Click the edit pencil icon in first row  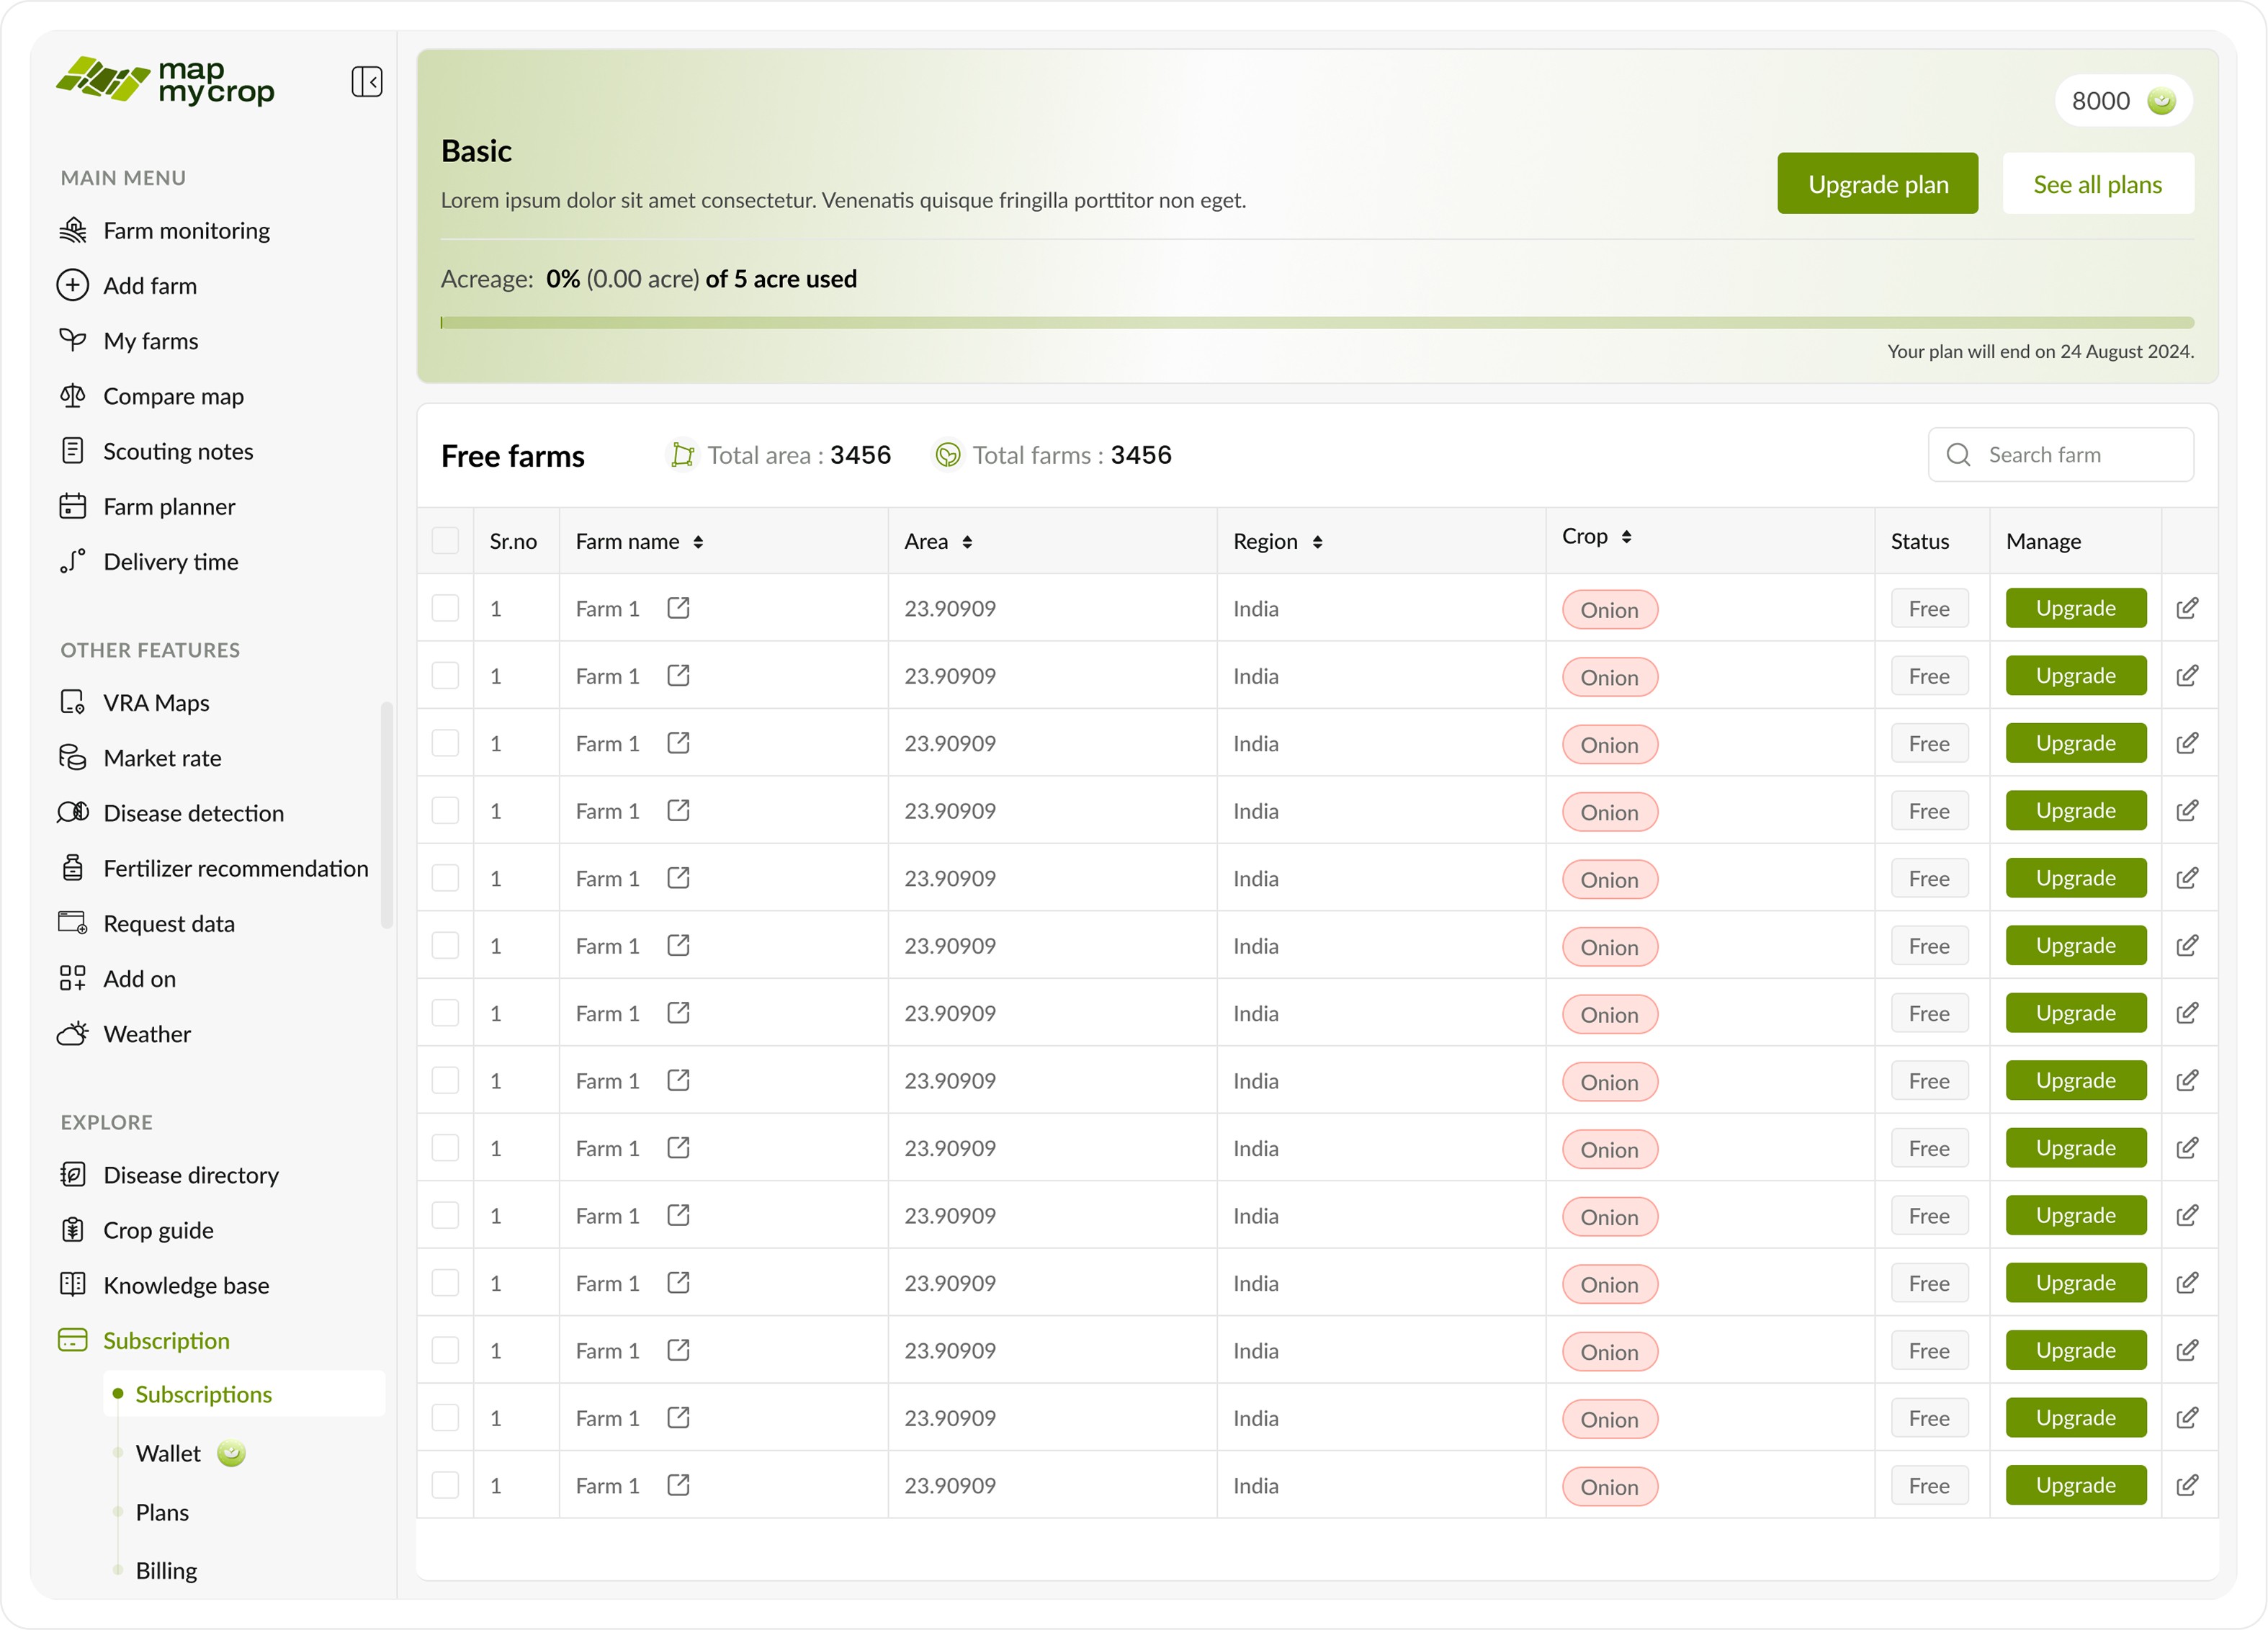2187,608
